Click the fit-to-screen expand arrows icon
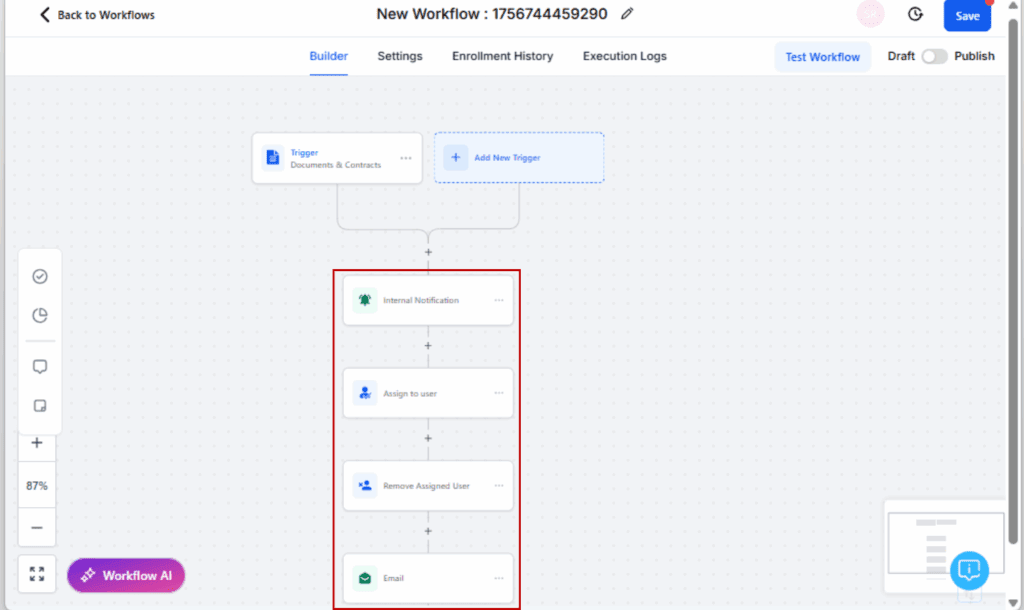Screen dimensions: 1024x610 37,574
